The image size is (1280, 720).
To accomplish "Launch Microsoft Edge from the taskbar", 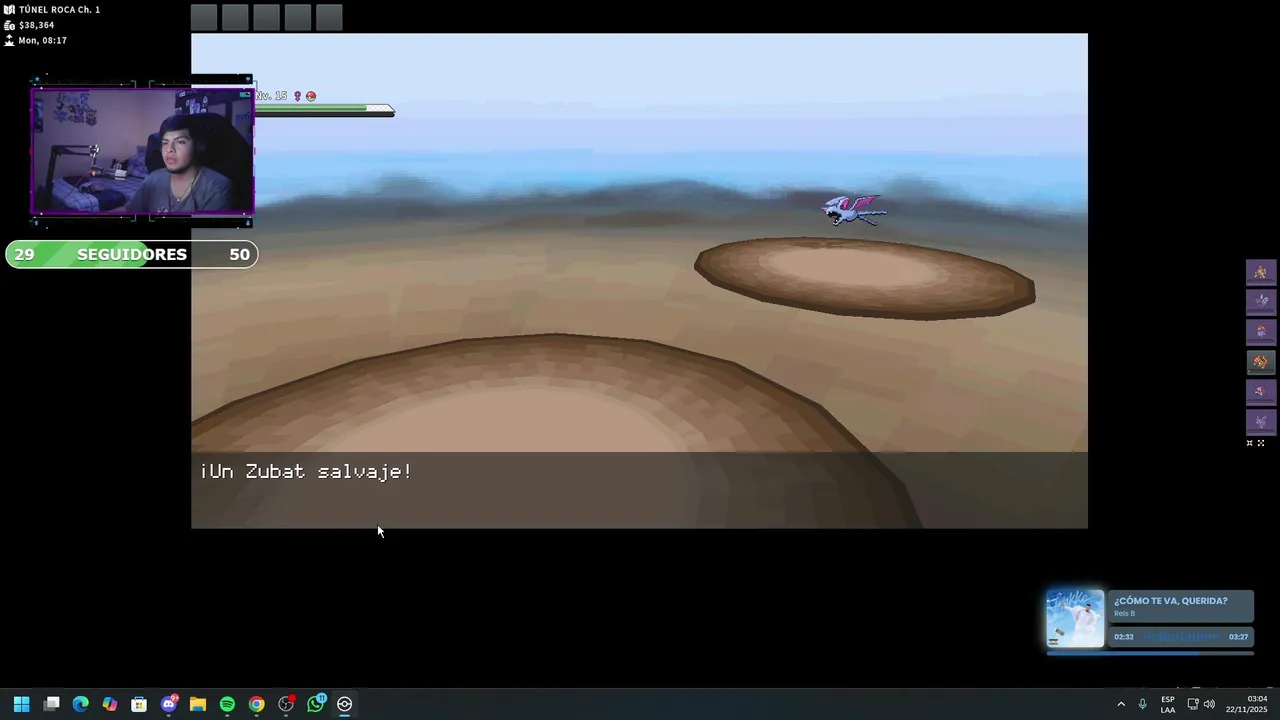I will tap(81, 704).
